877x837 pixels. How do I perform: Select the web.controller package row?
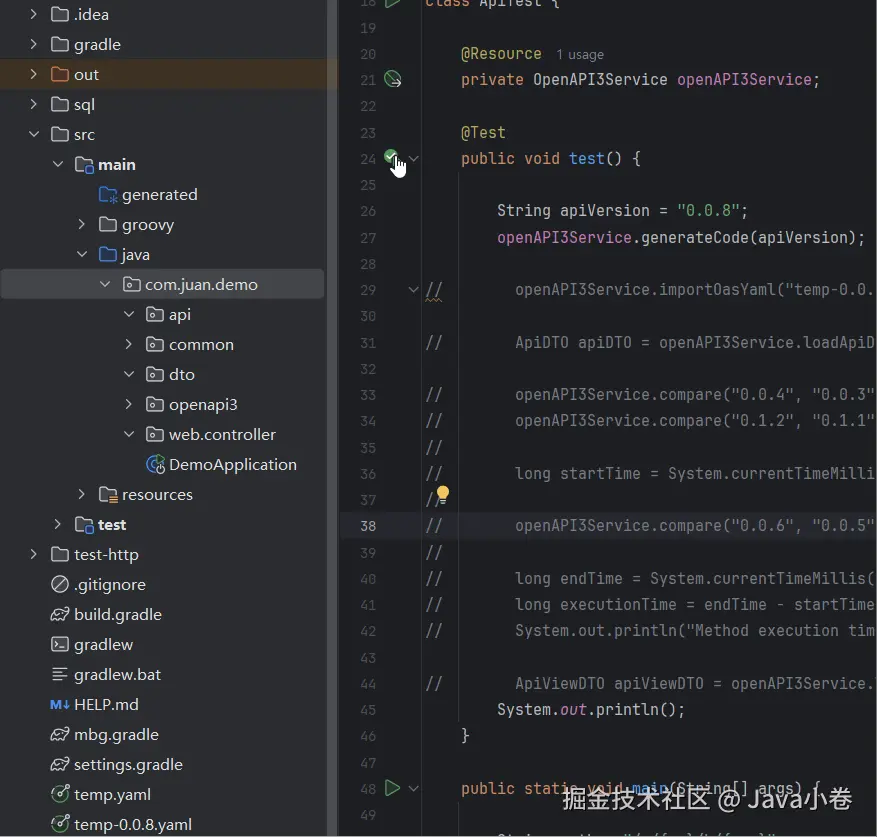tap(163, 435)
